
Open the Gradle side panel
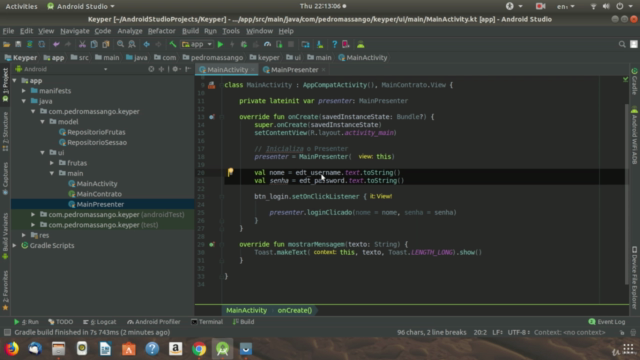[x=634, y=81]
